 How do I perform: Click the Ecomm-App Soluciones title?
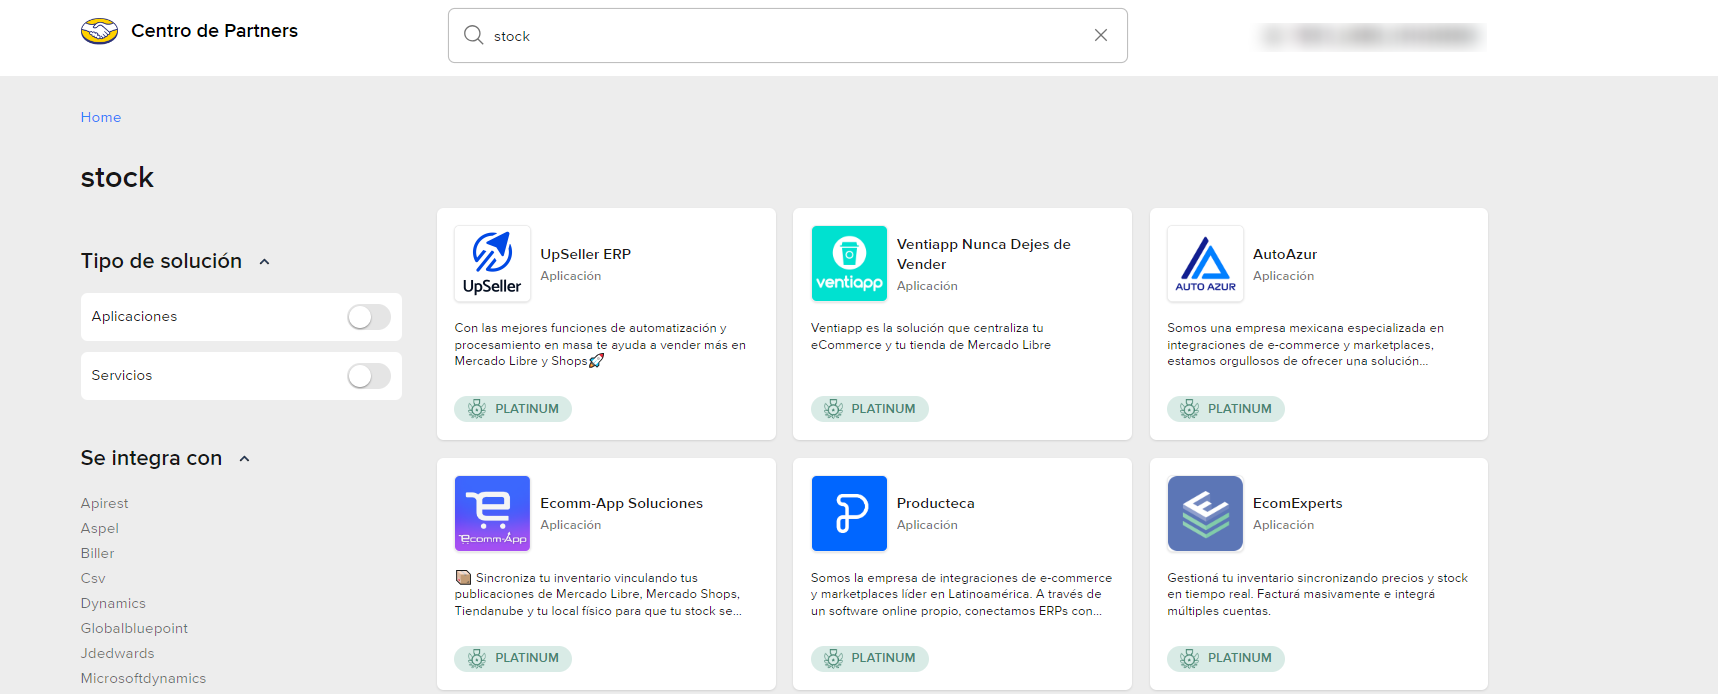pos(621,503)
